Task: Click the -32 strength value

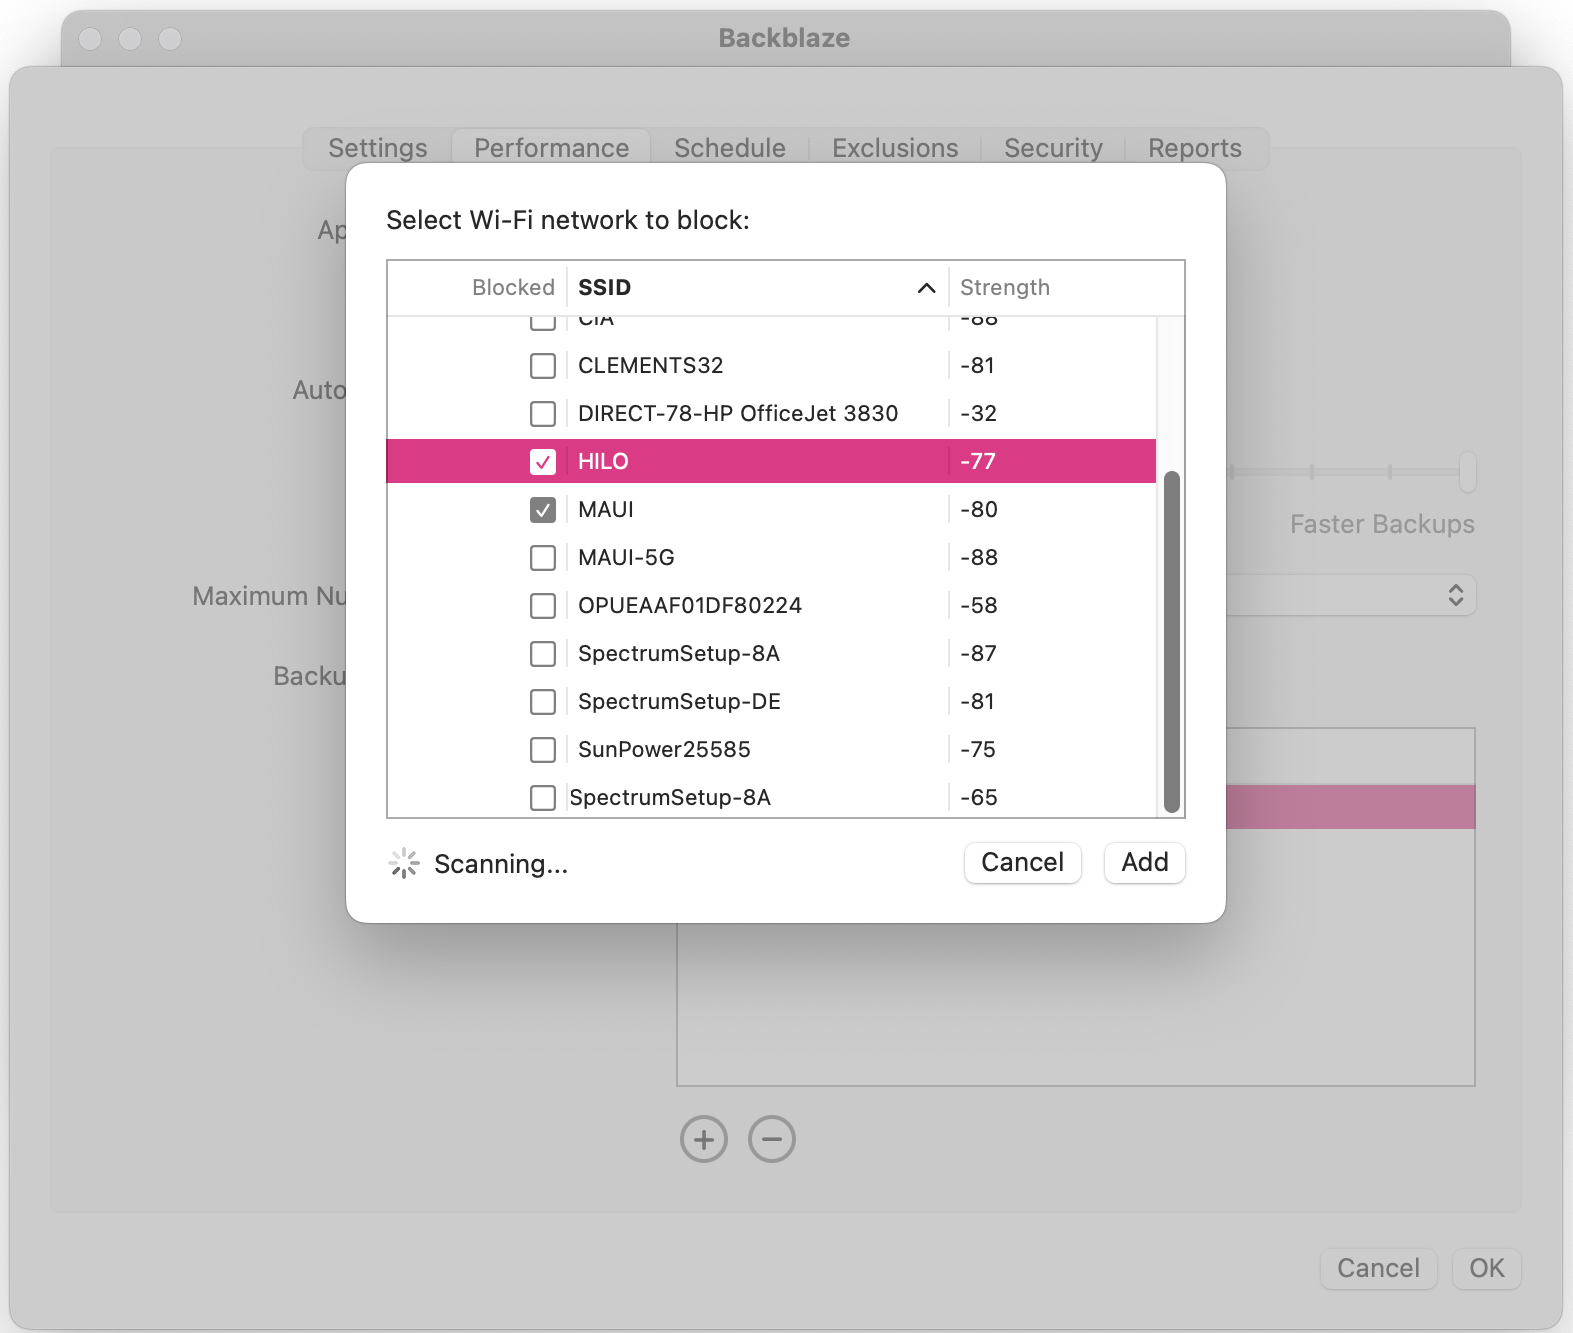Action: (979, 414)
